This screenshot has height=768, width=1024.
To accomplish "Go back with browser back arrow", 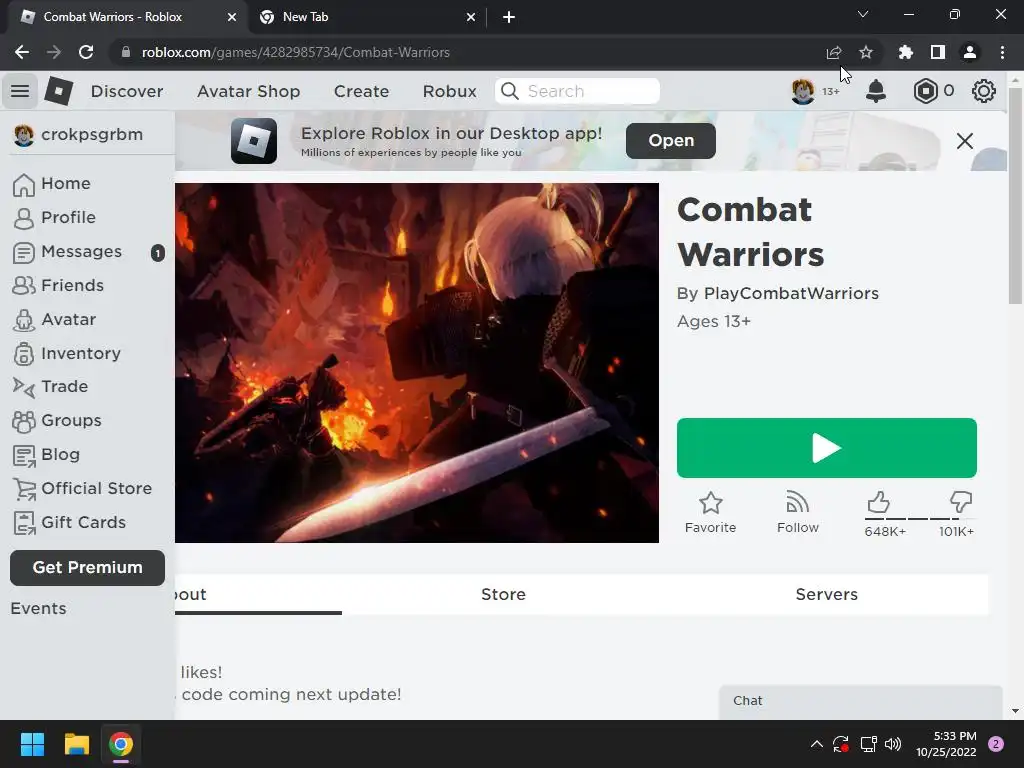I will 22,52.
